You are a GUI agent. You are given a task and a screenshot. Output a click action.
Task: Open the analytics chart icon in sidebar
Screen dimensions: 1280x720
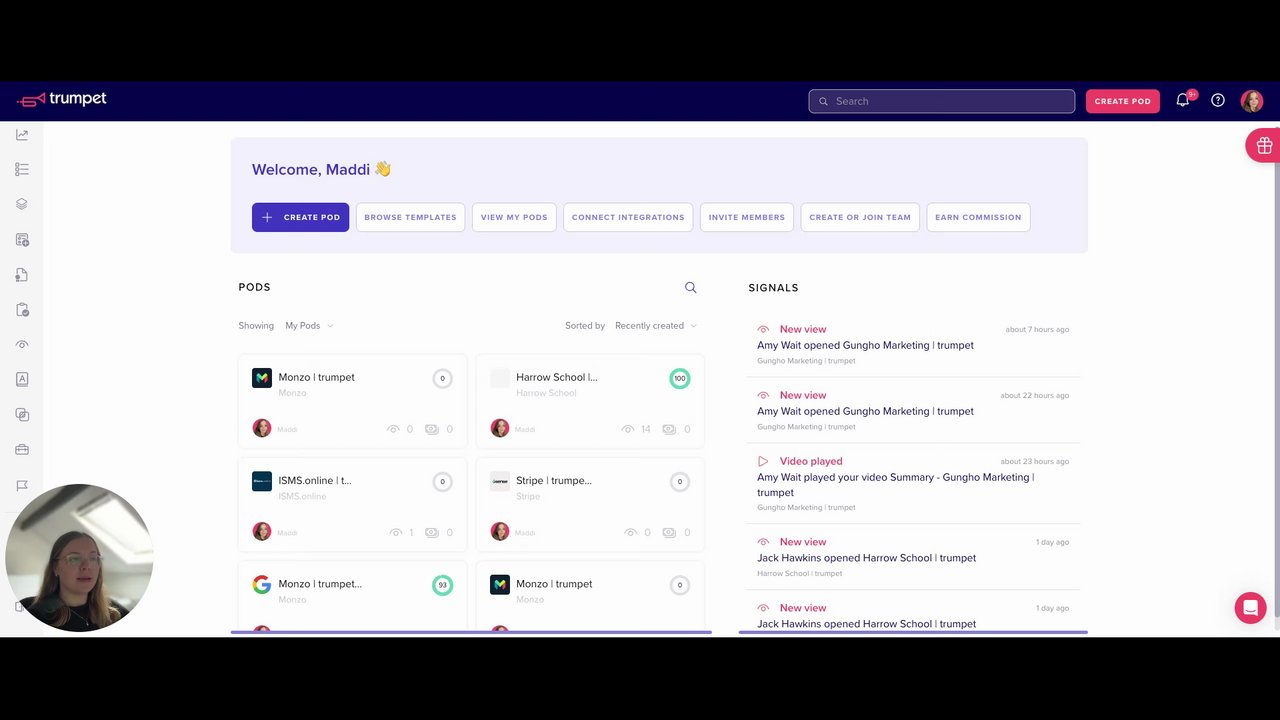(22, 135)
